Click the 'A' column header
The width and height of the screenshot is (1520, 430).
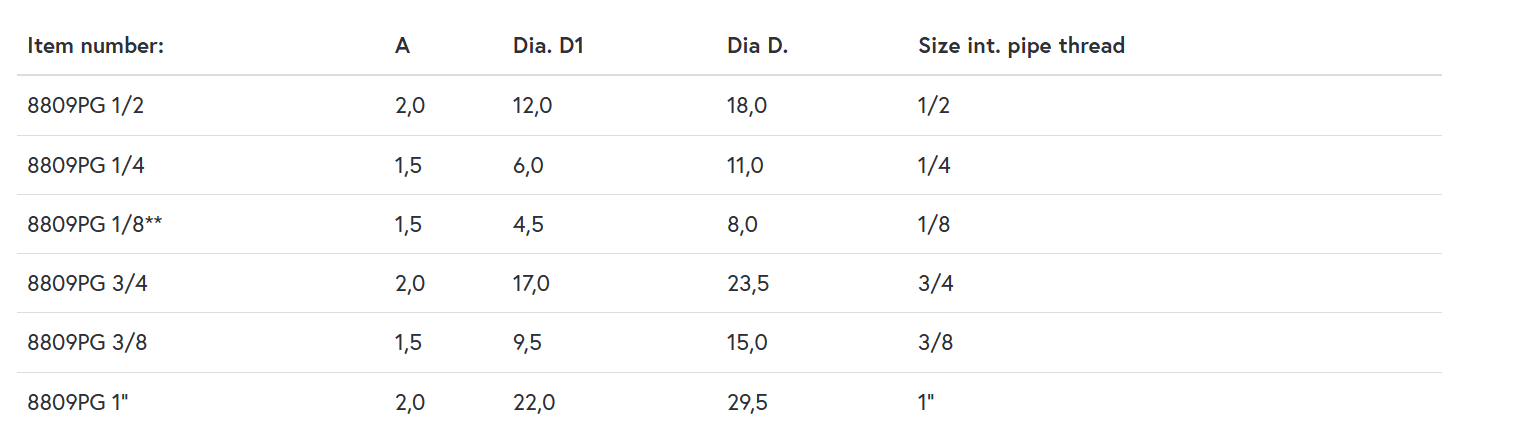(403, 46)
